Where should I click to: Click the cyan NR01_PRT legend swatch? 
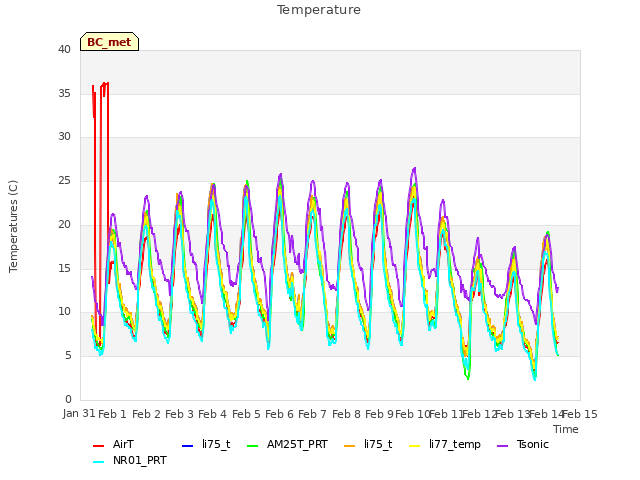click(98, 462)
